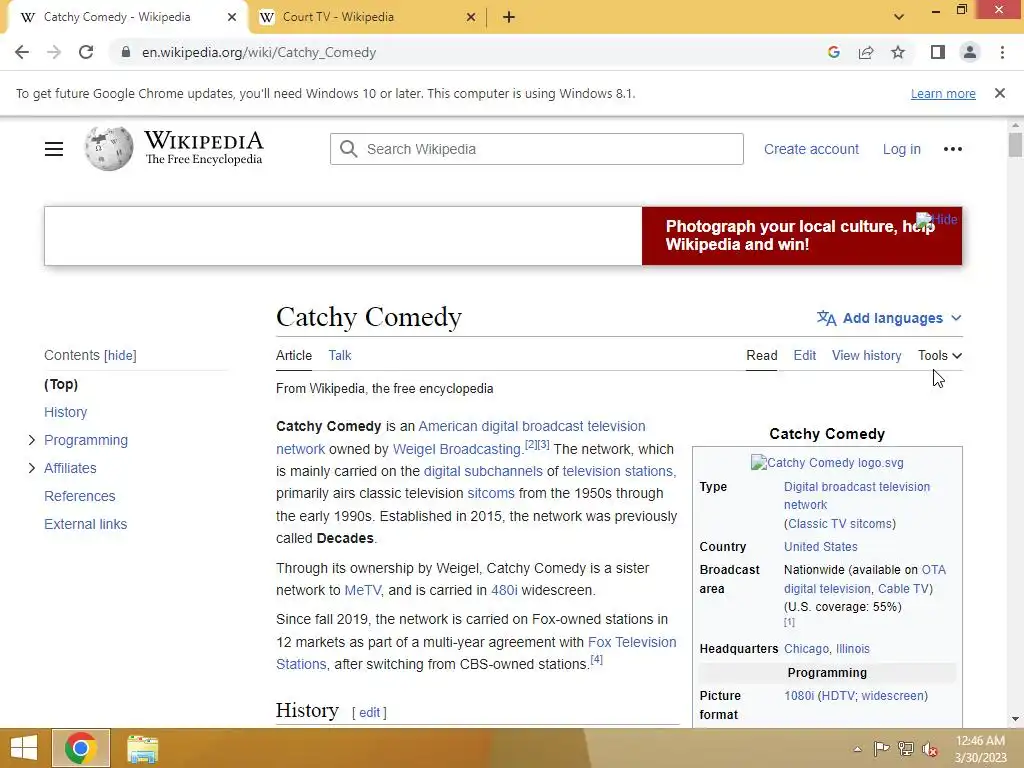Switch to Court TV - Wikipedia tab

368,17
